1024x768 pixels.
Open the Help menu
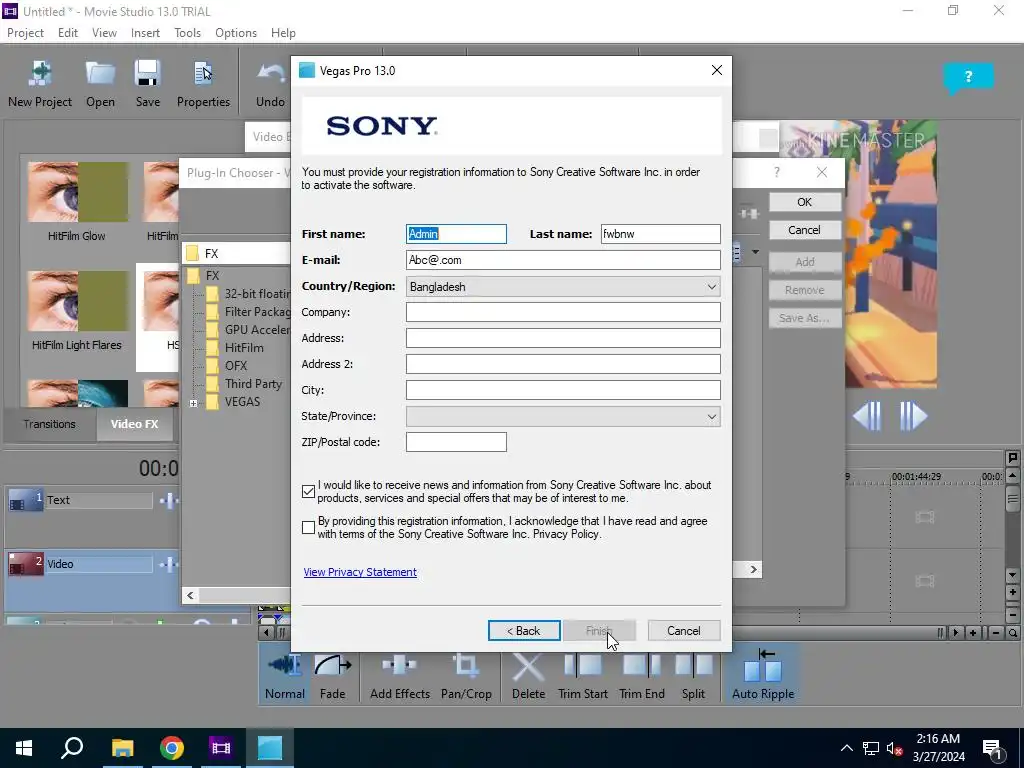click(x=283, y=33)
